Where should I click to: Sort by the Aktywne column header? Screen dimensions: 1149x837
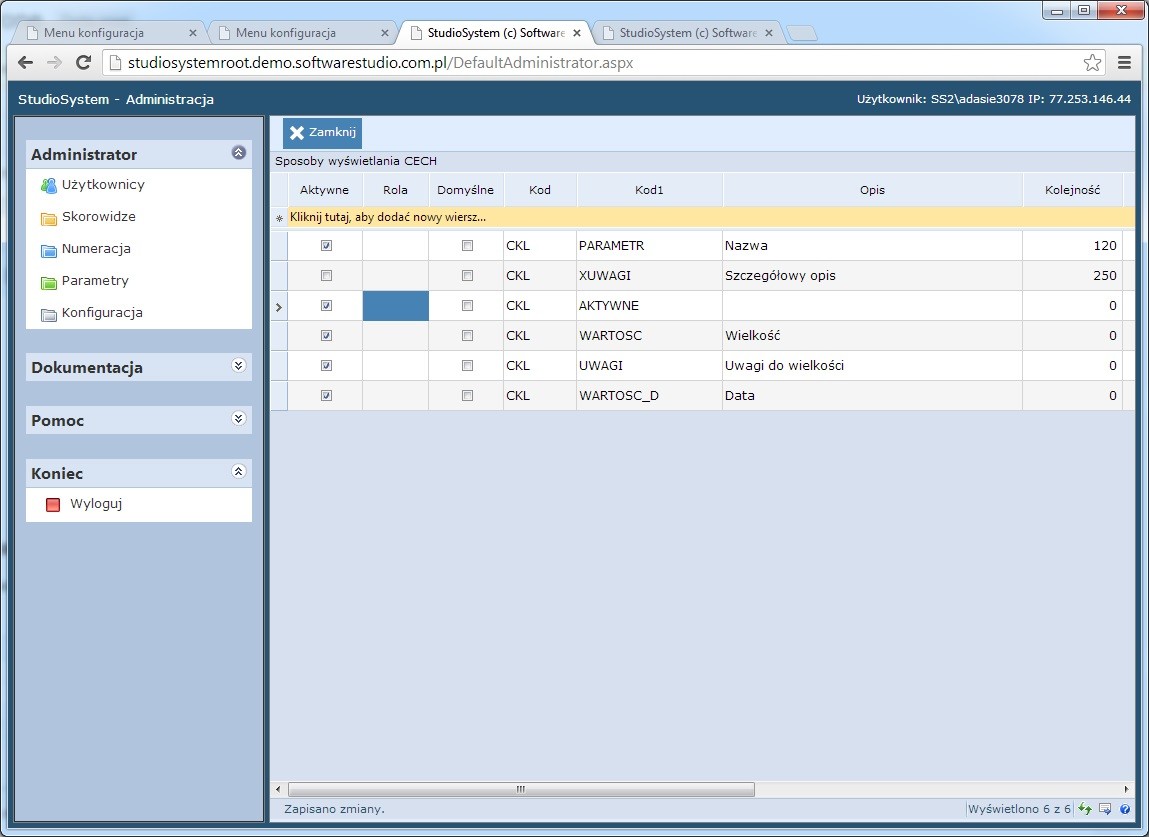pos(325,190)
